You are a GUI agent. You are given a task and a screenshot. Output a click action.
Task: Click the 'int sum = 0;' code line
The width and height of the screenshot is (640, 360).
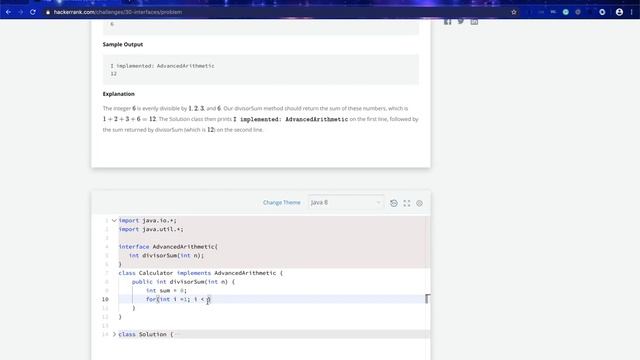(x=166, y=291)
